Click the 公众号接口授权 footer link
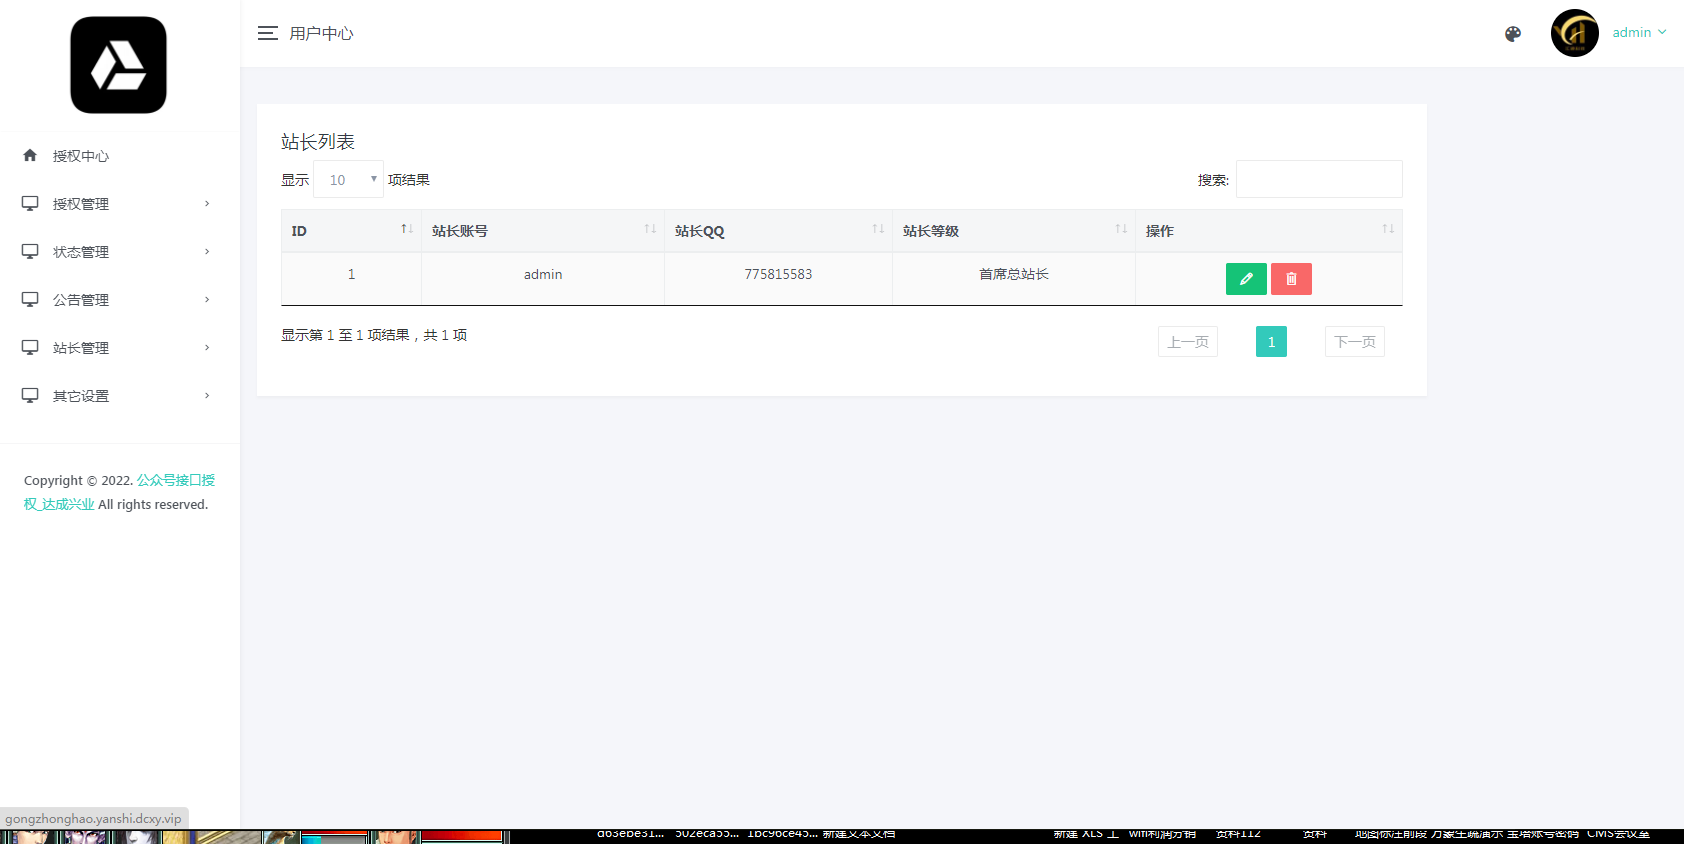Screen dimensions: 1684x844 click(175, 480)
